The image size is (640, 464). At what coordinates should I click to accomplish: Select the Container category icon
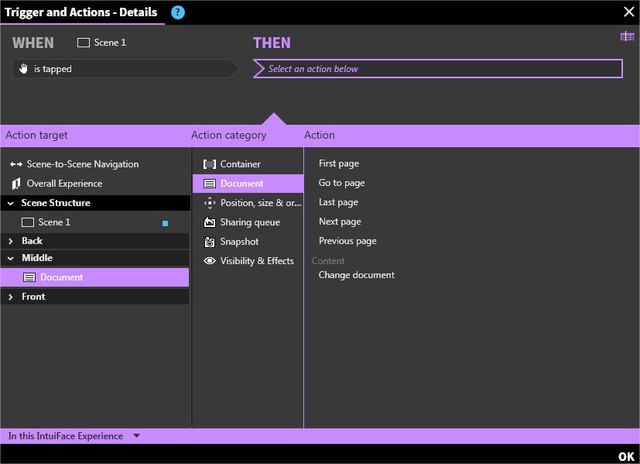(209, 164)
